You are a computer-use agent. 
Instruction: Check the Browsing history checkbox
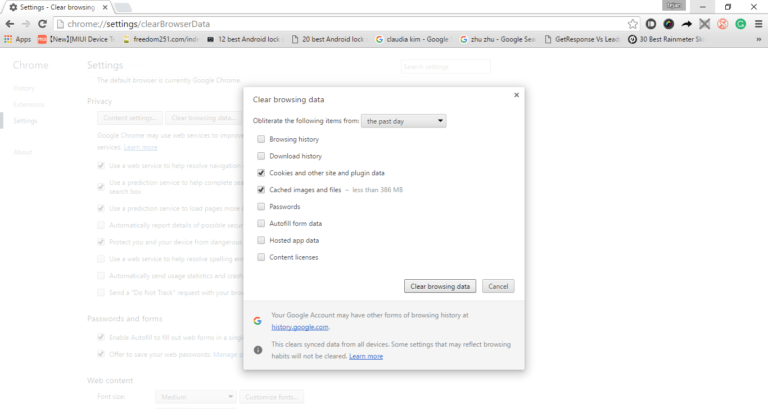click(x=261, y=139)
